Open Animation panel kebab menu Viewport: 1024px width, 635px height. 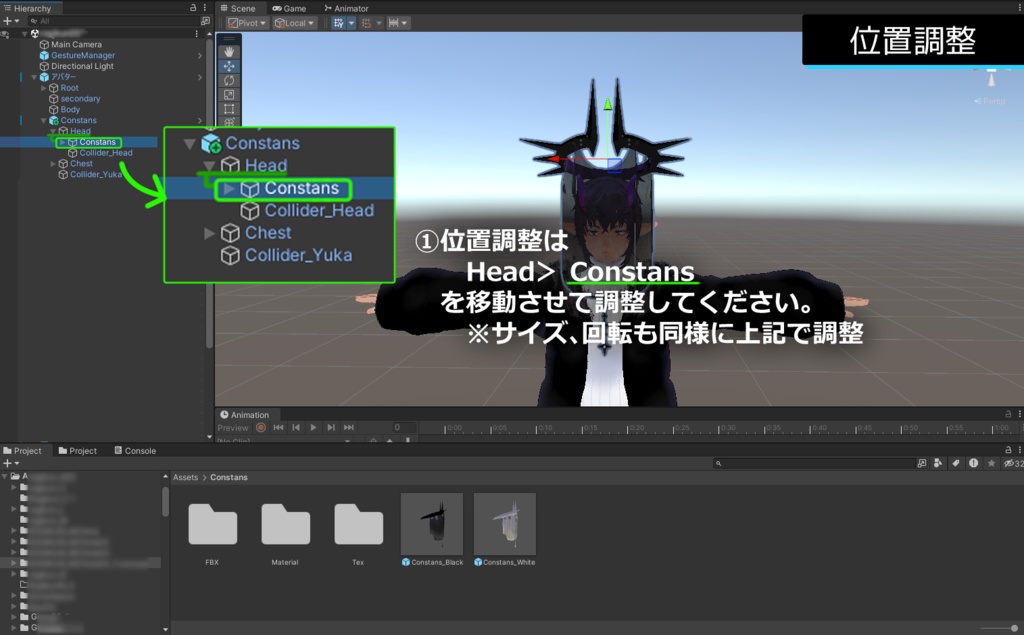tap(1019, 414)
